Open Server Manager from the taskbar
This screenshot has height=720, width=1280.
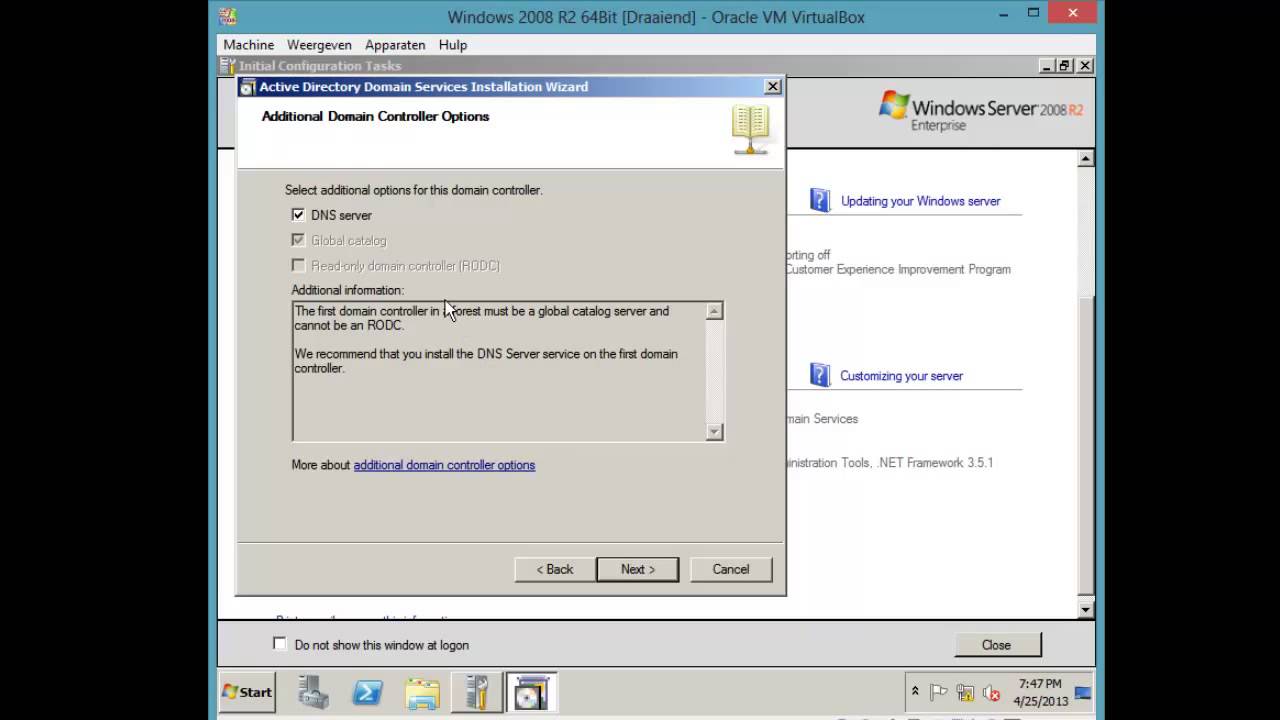(x=314, y=692)
